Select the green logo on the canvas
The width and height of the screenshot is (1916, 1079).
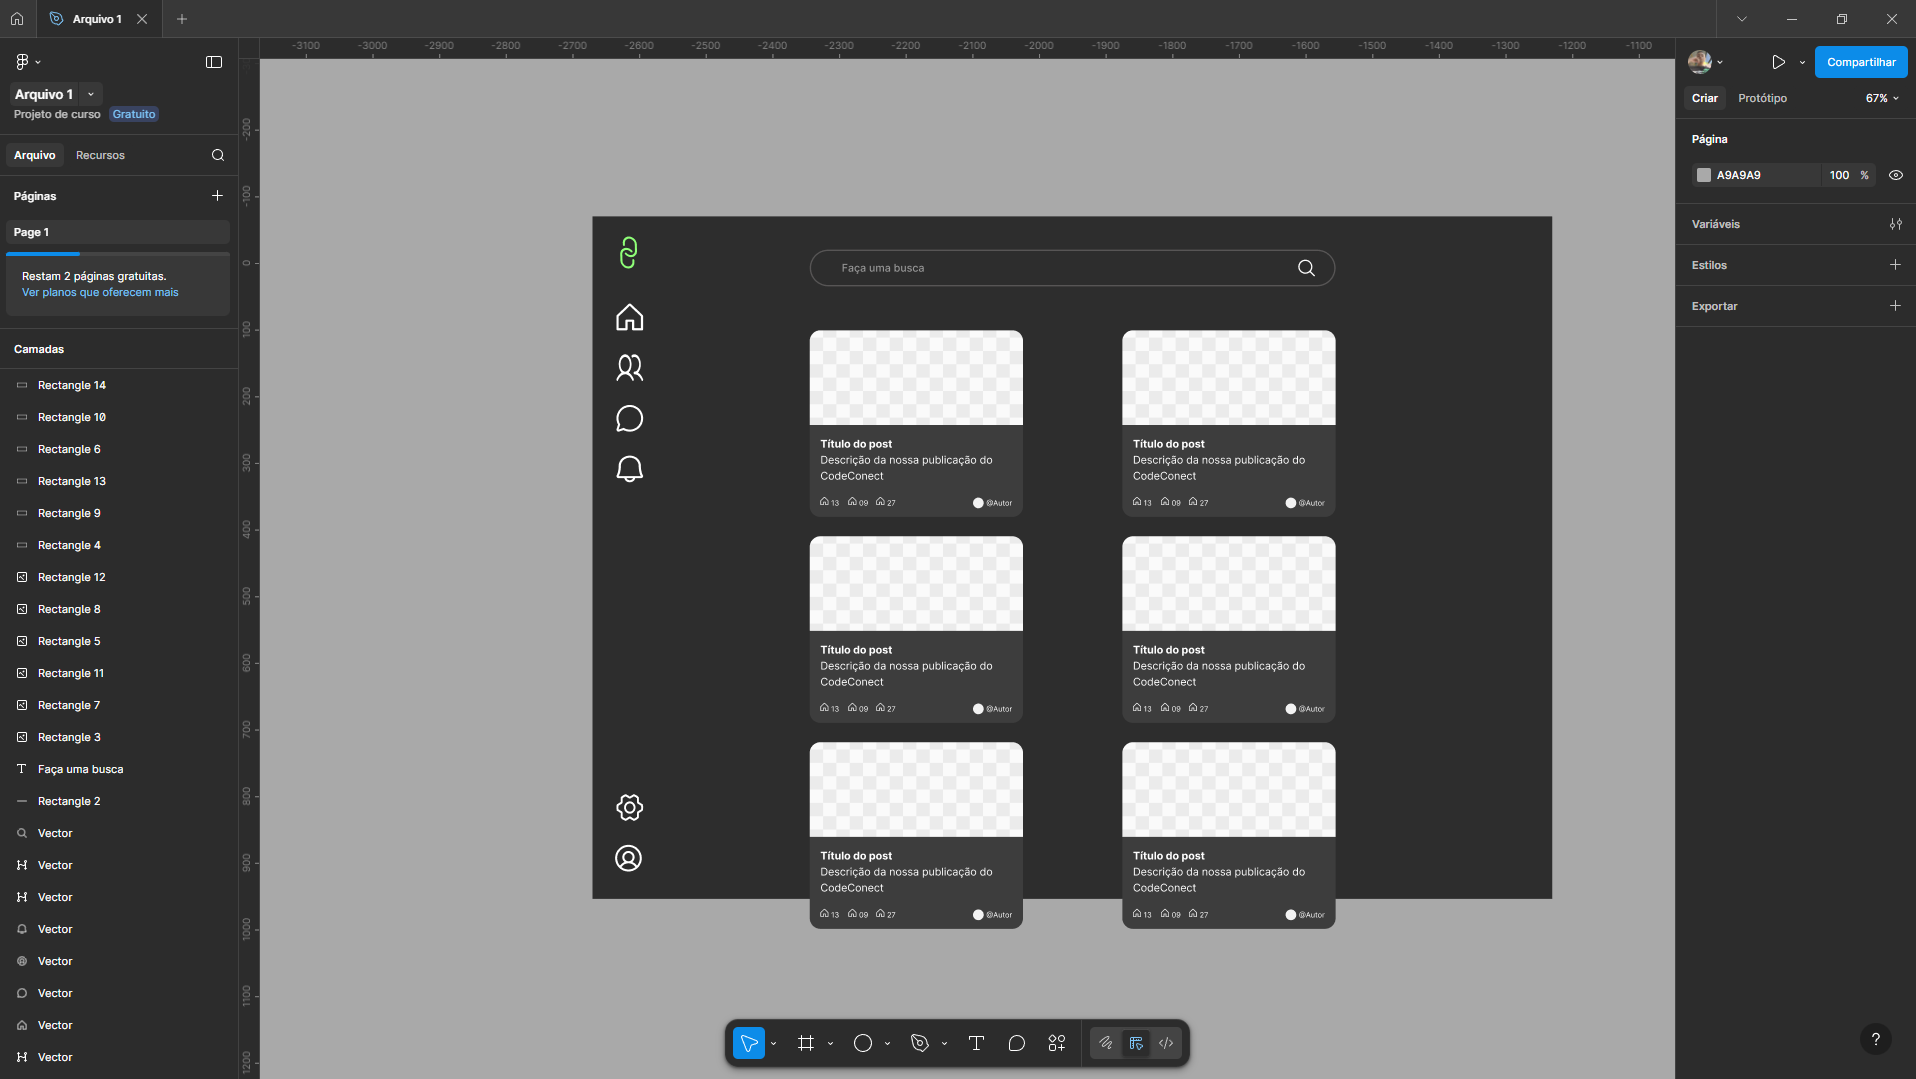pos(628,252)
